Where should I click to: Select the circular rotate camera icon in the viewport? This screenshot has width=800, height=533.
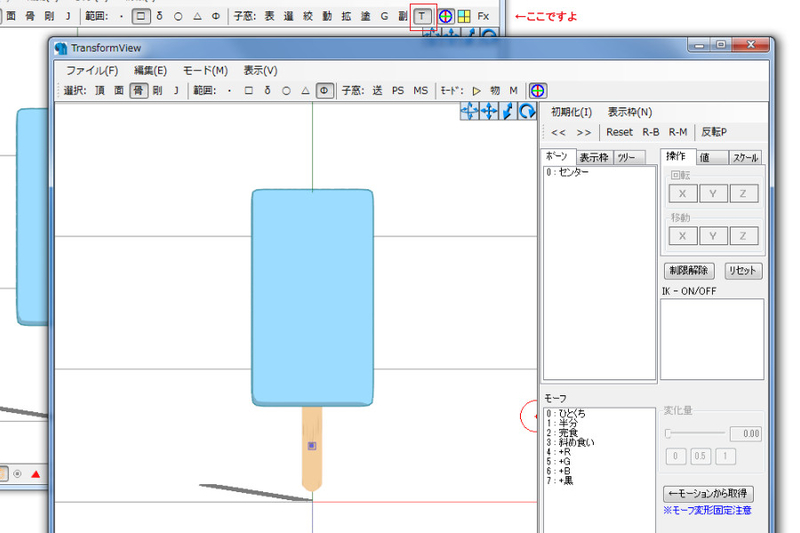pyautogui.click(x=527, y=111)
